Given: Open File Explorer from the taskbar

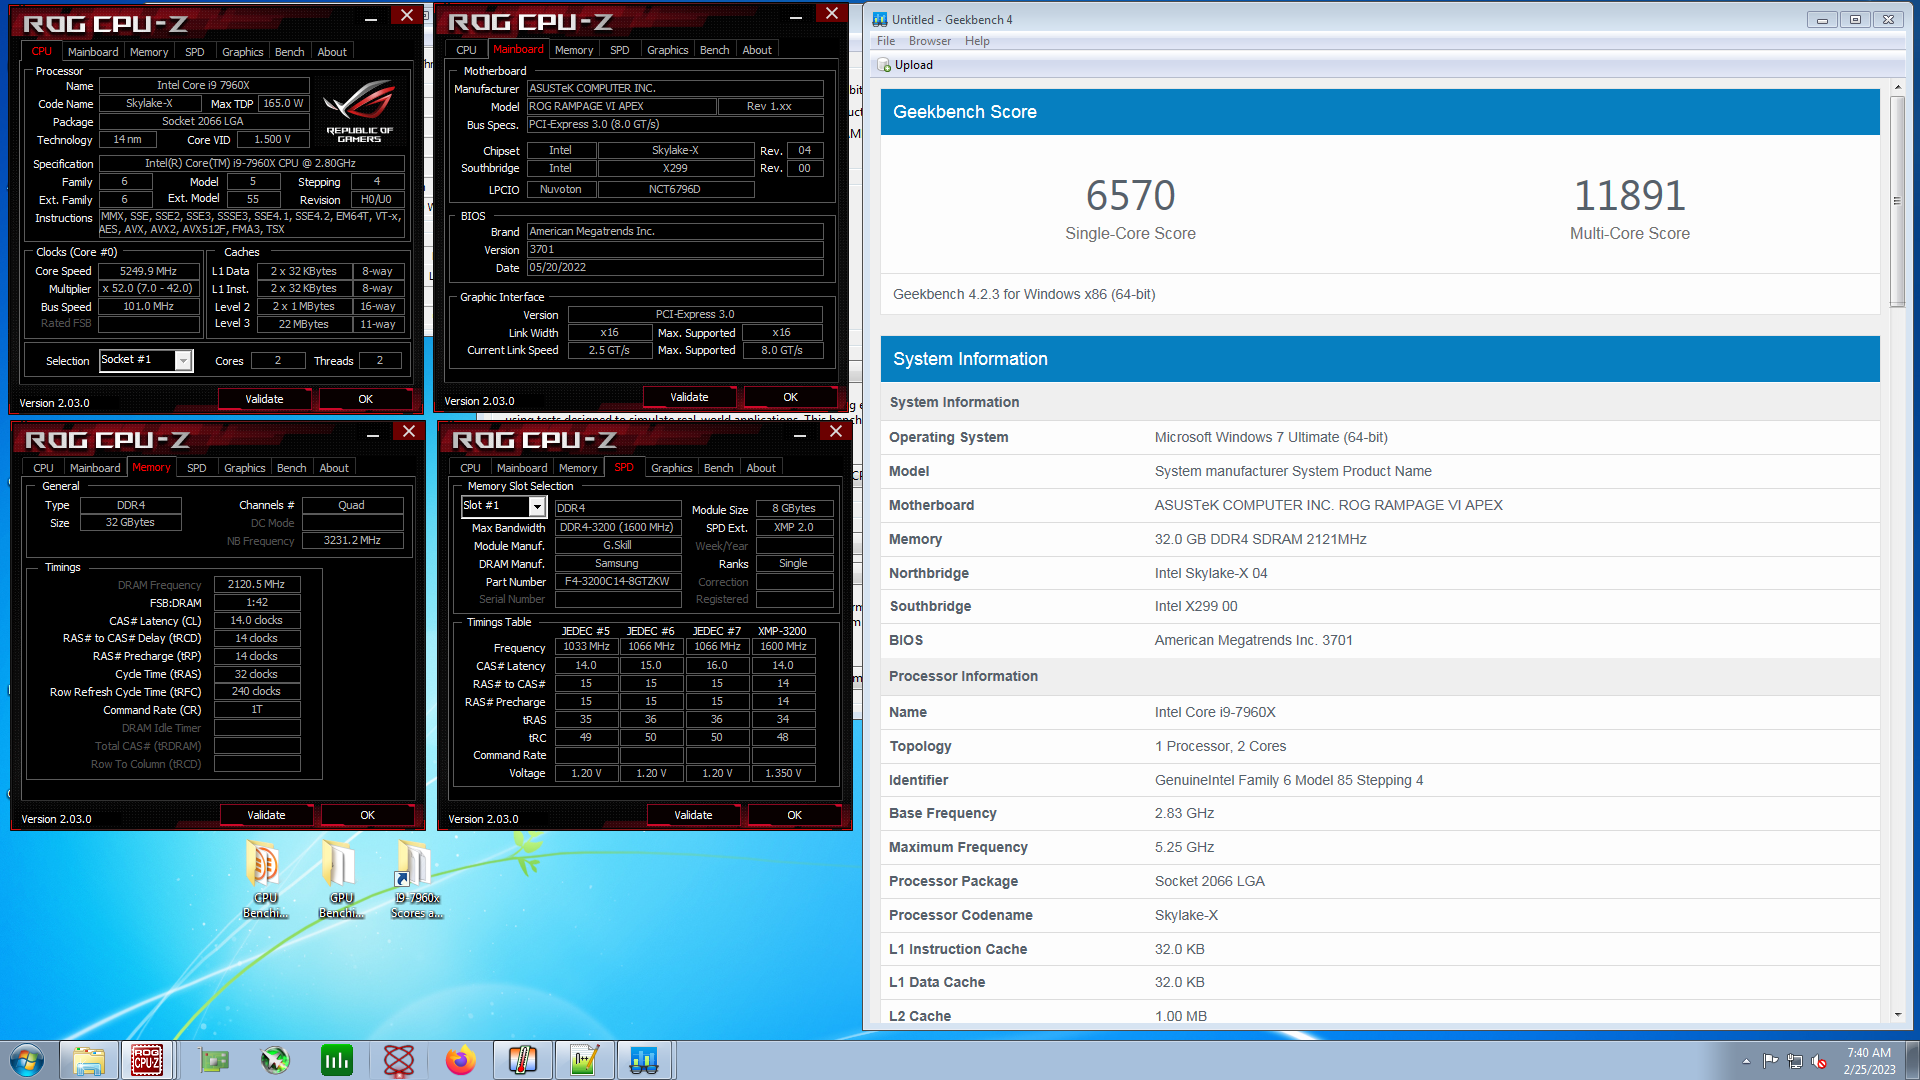Looking at the screenshot, I should [x=88, y=1060].
